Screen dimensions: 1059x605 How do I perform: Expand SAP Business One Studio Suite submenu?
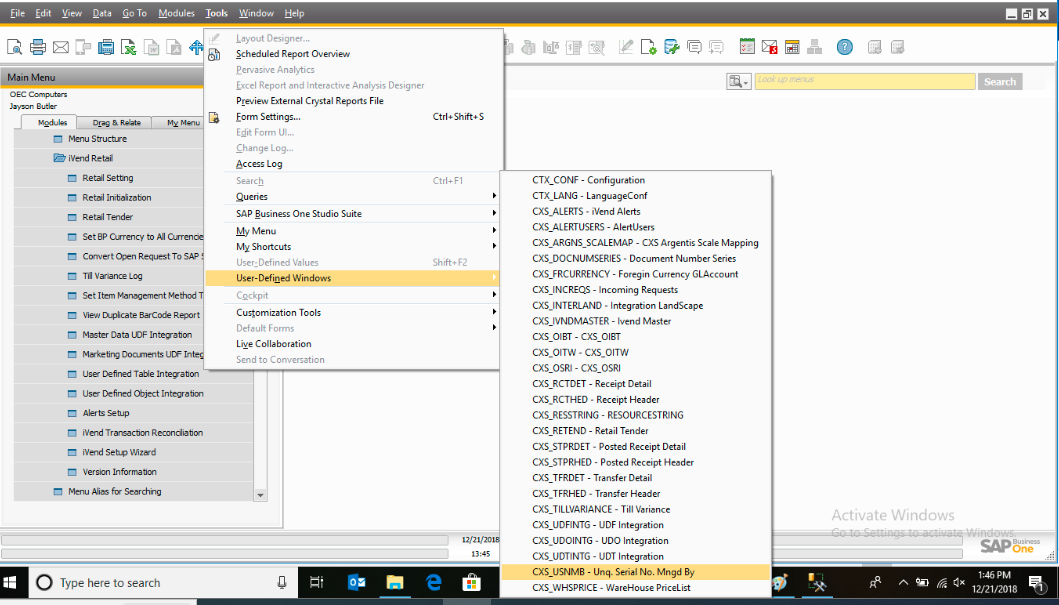click(353, 213)
